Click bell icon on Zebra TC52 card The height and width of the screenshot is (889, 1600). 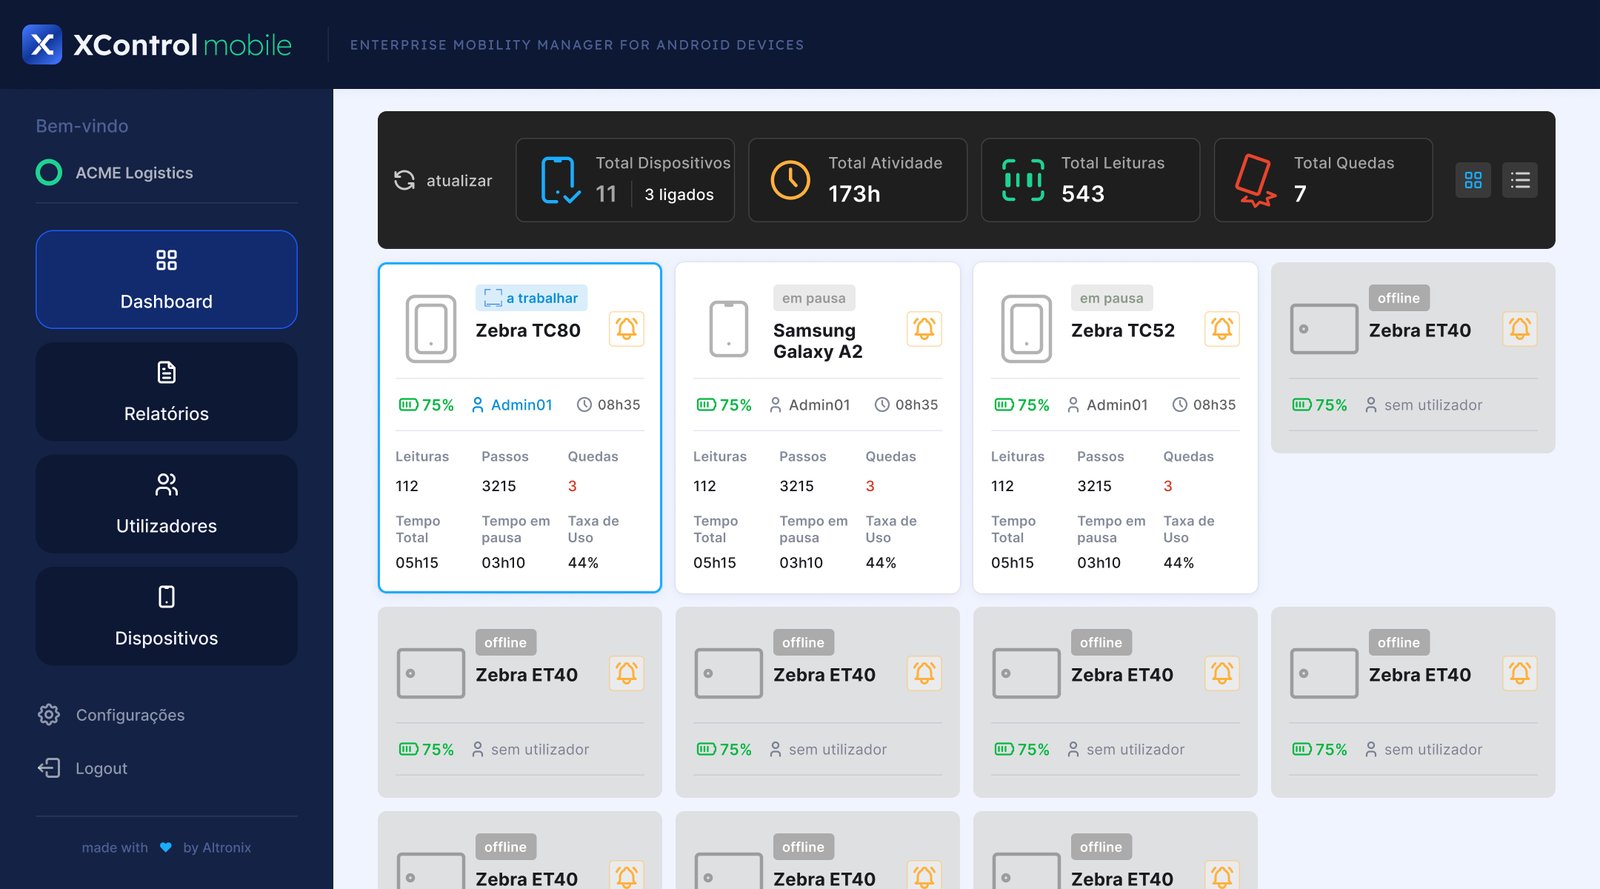click(1222, 329)
